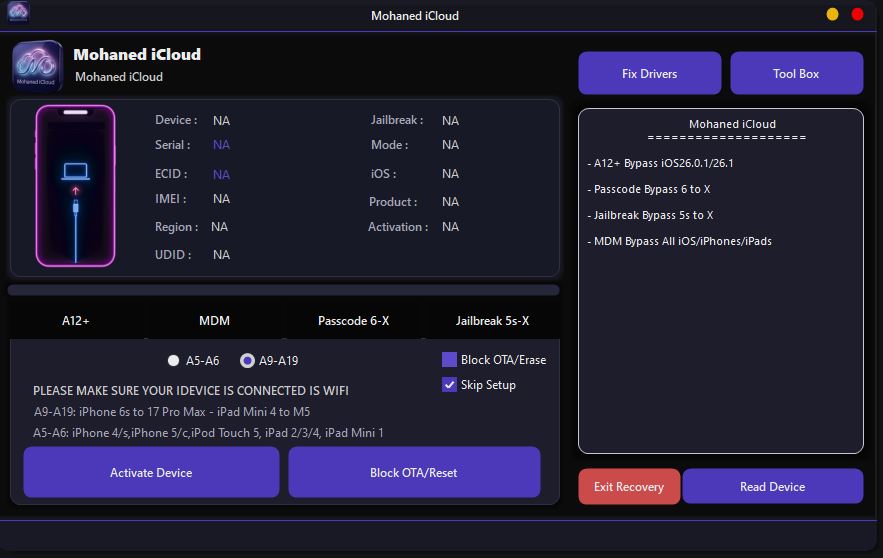The image size is (883, 558).
Task: Open the Jailbreak 5s-X tab
Action: pos(492,320)
